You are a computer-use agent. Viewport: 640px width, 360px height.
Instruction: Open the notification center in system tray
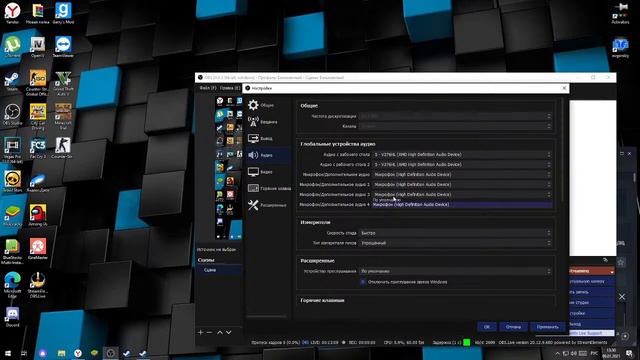coord(629,353)
